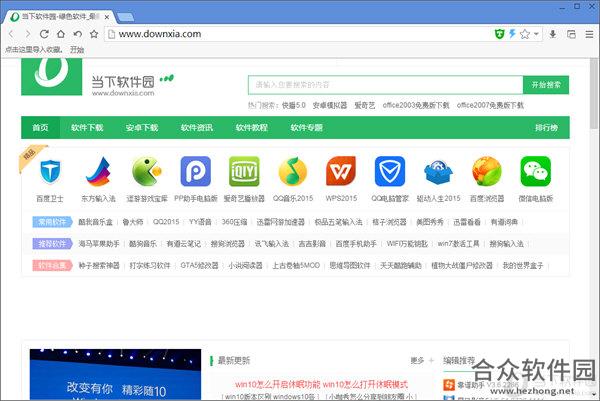Open the 安卓下载 navigation item

point(142,127)
